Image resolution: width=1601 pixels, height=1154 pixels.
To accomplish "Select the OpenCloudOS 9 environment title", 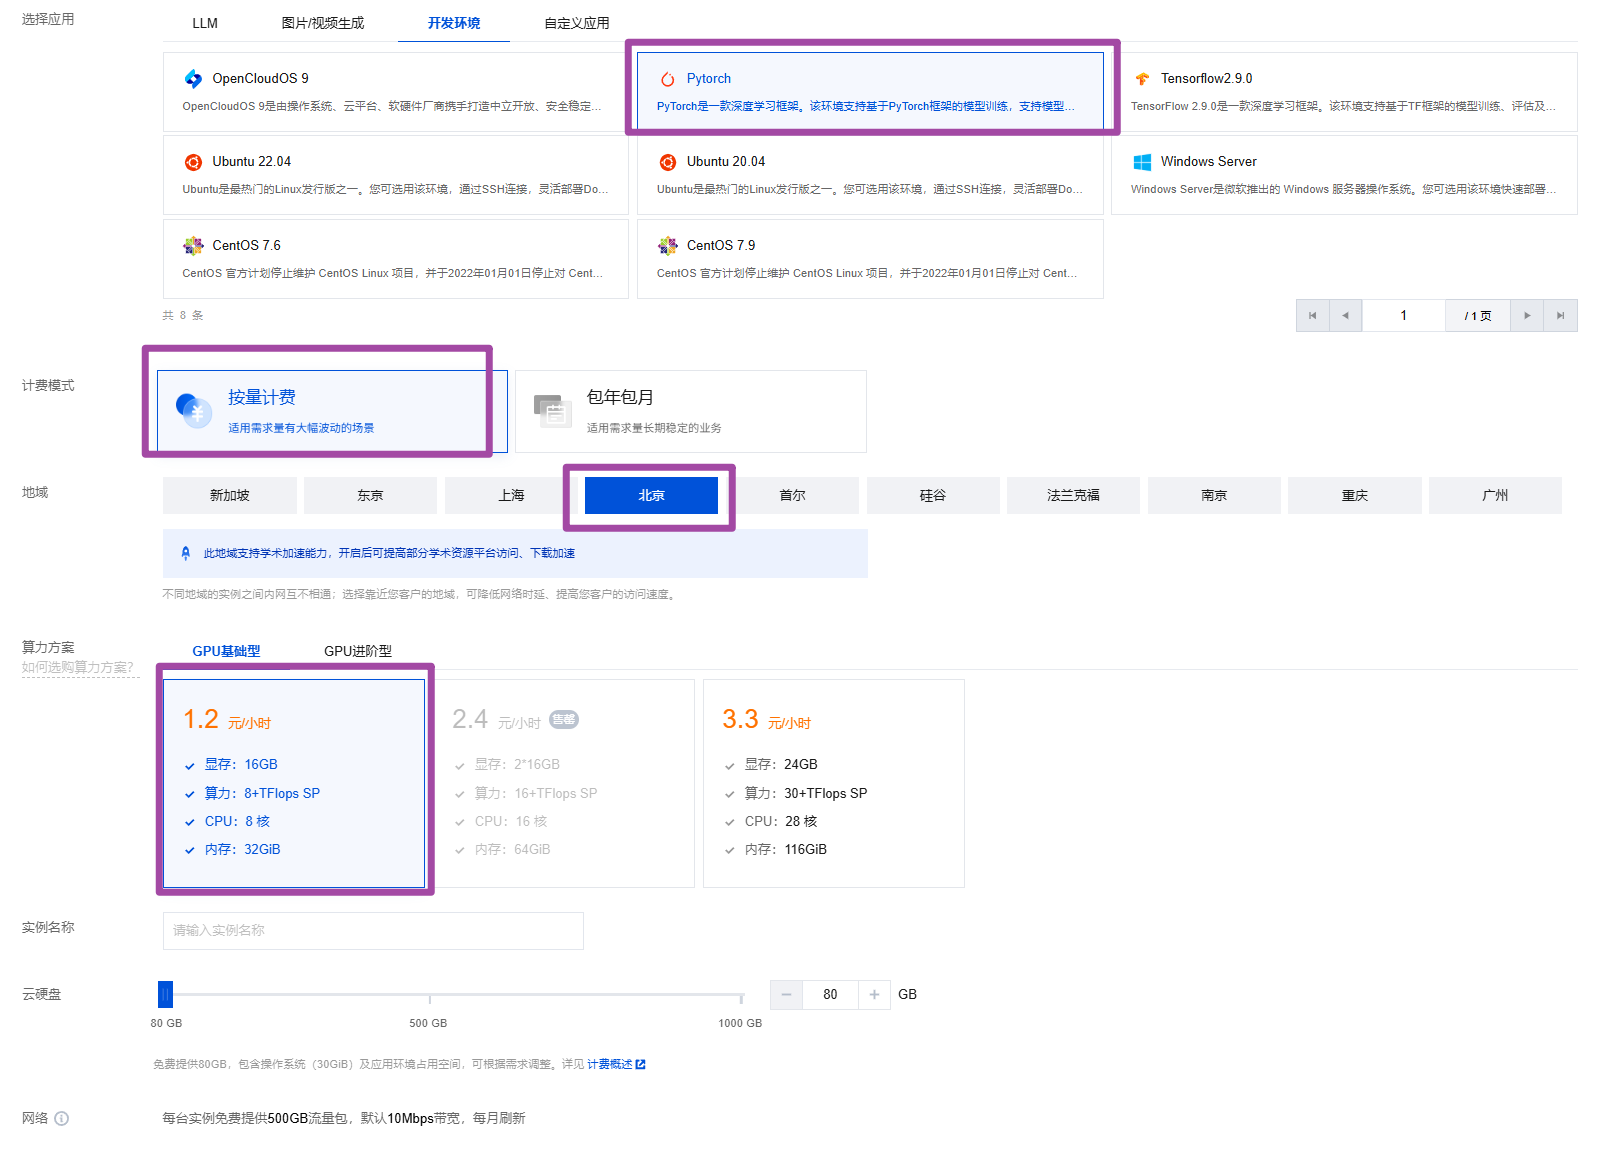I will (x=260, y=79).
